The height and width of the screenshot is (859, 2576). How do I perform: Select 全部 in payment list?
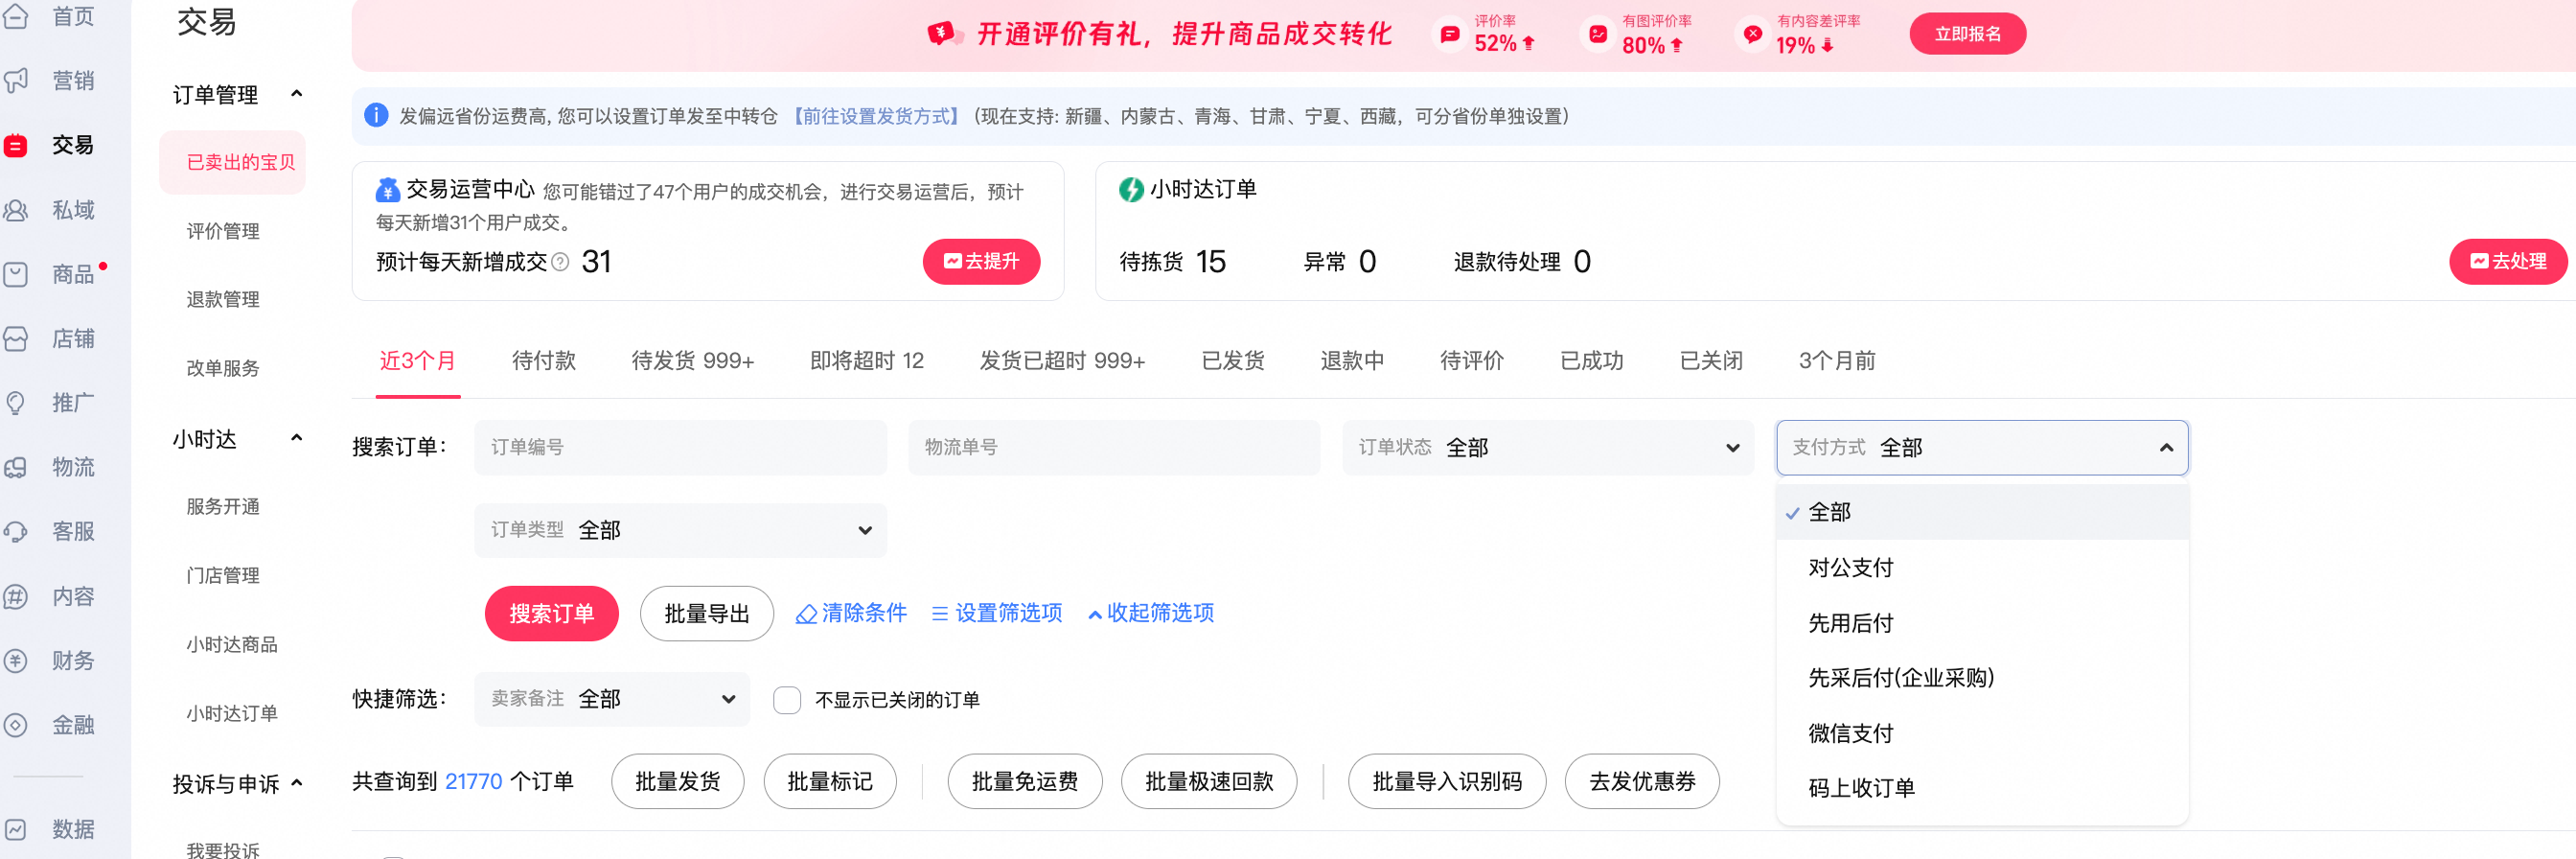[x=1982, y=512]
